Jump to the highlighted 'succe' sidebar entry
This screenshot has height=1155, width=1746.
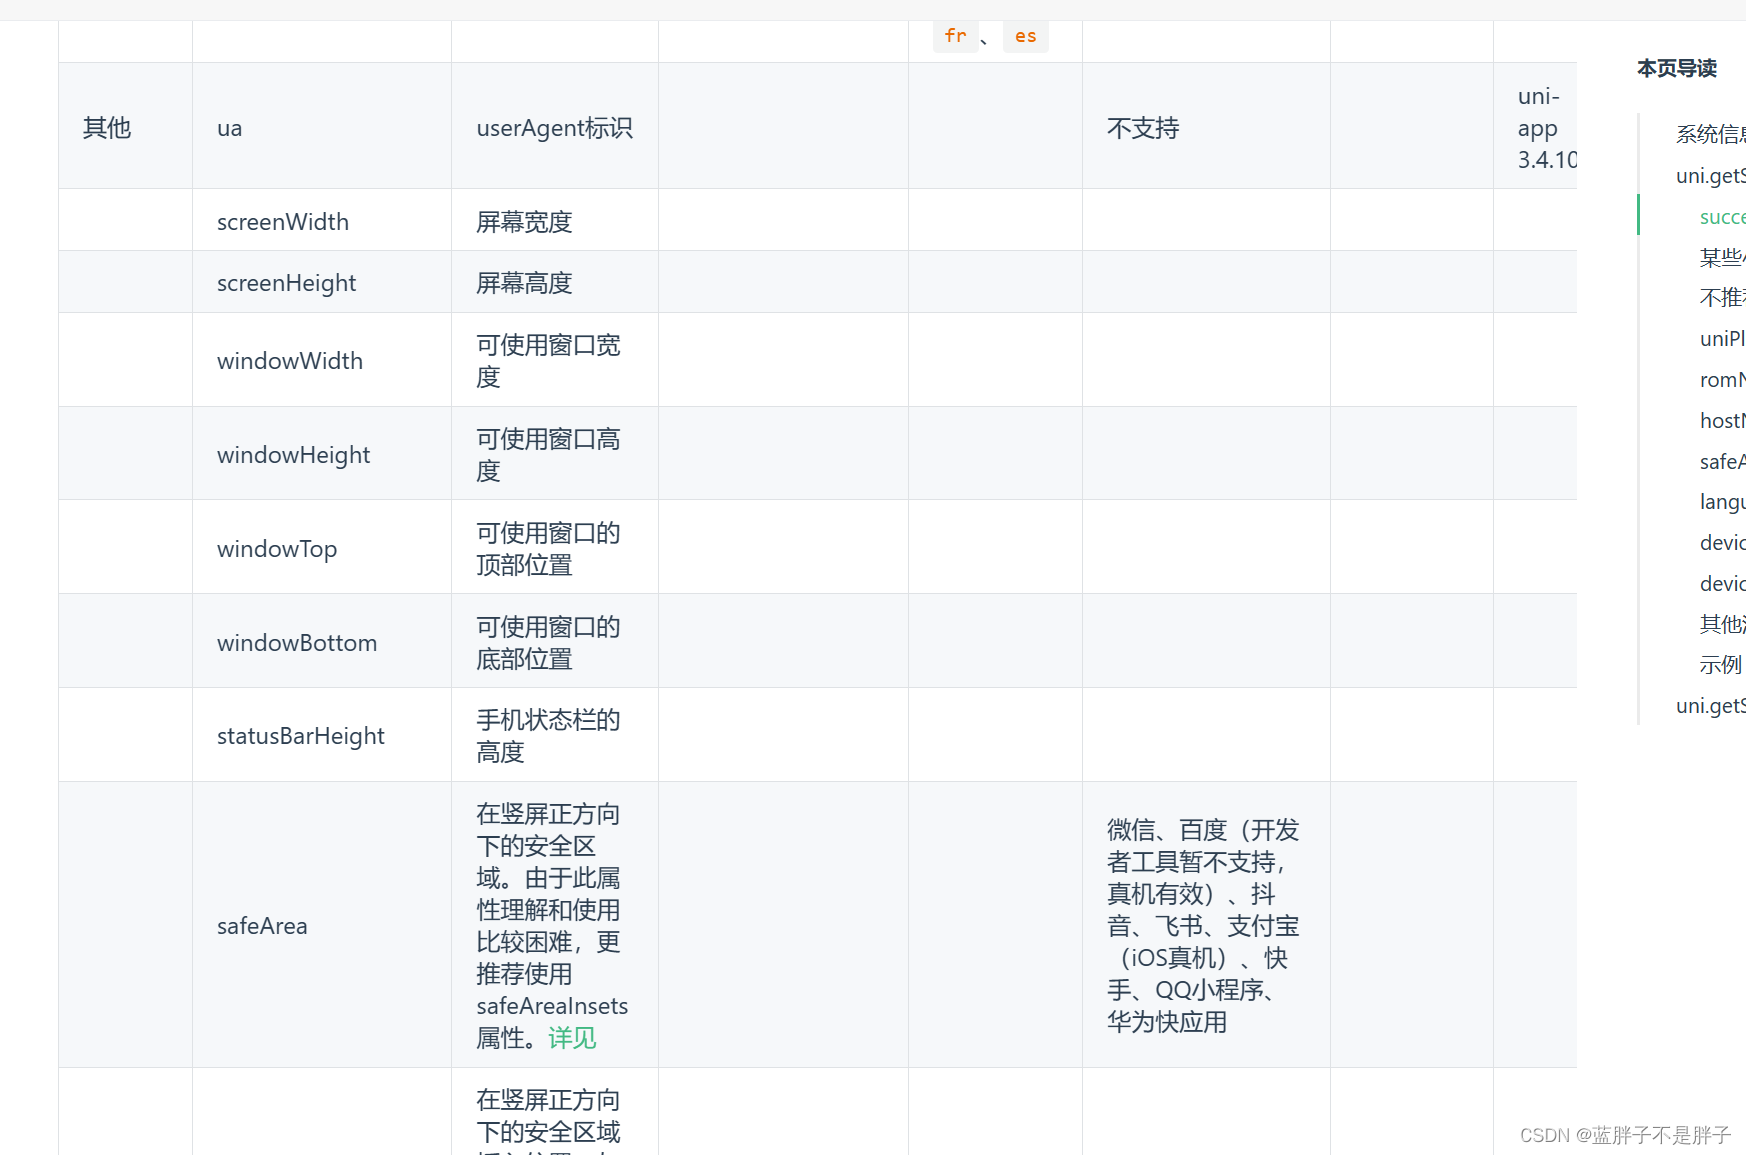tap(1722, 216)
